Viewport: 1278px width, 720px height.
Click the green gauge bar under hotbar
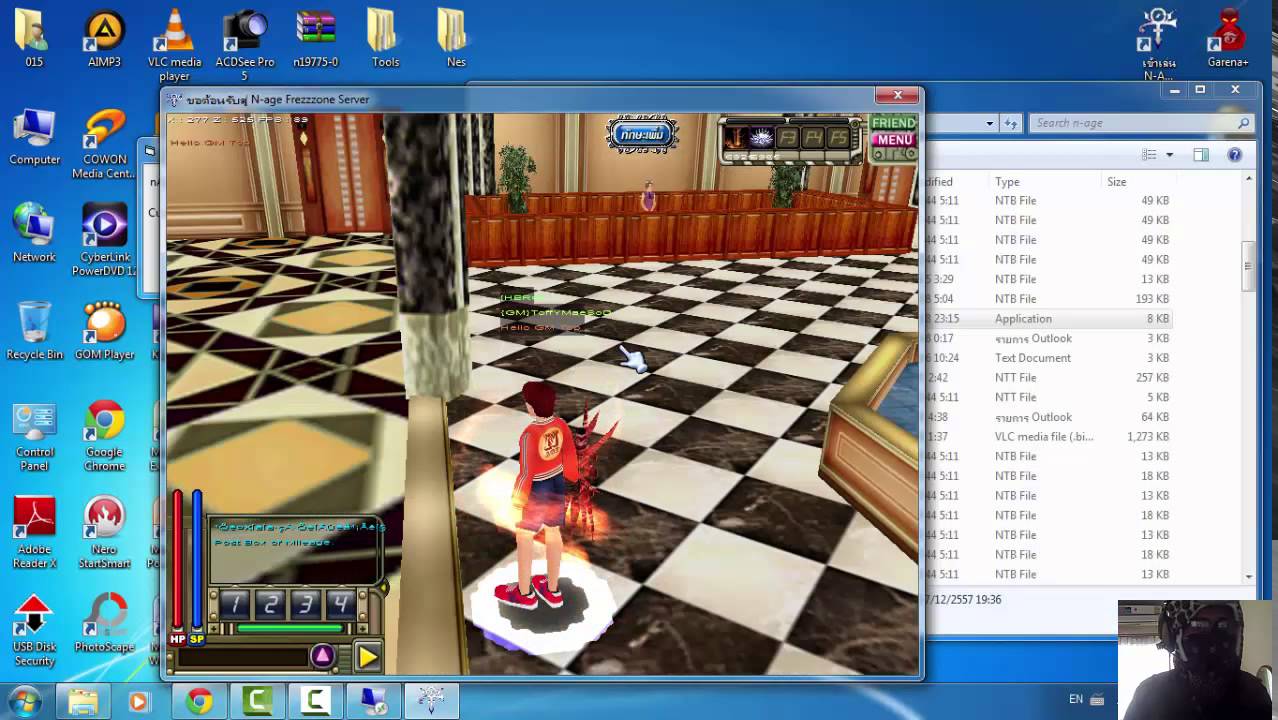(289, 629)
